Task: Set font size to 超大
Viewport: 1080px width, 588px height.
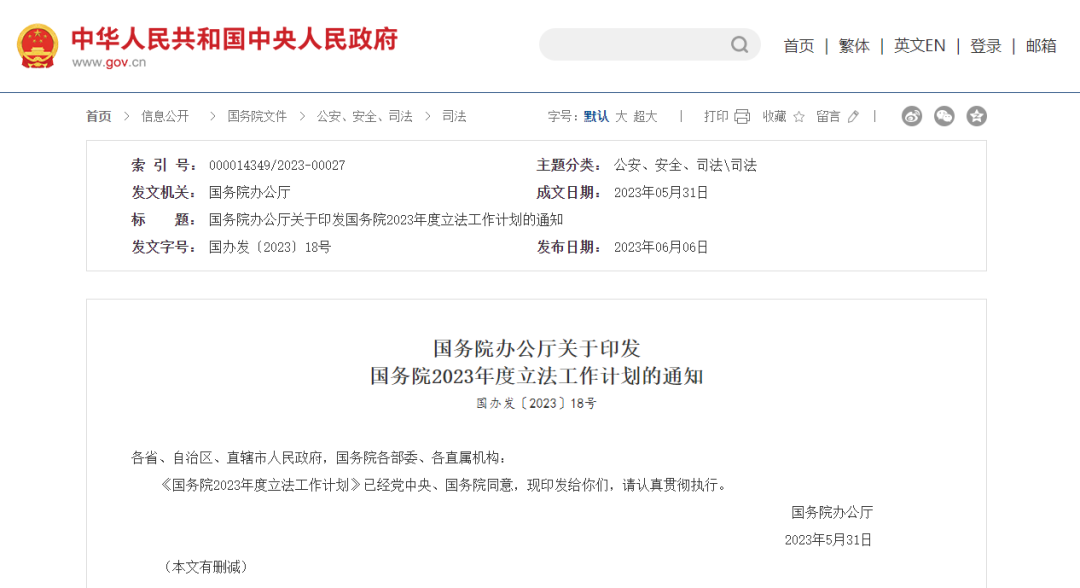Action: coord(645,116)
